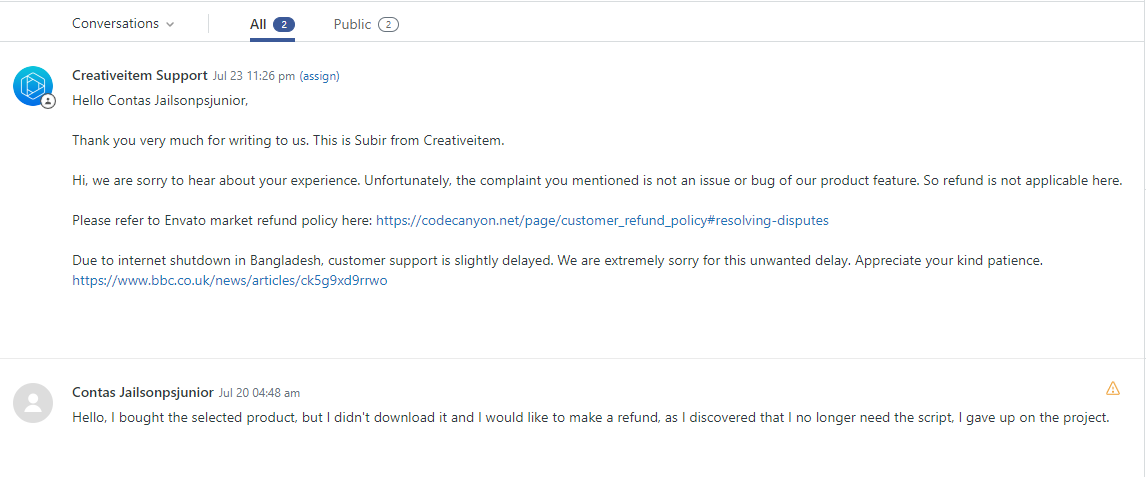Open the codecanyon customer refund policy link
This screenshot has height=477, width=1146.
pyautogui.click(x=602, y=220)
